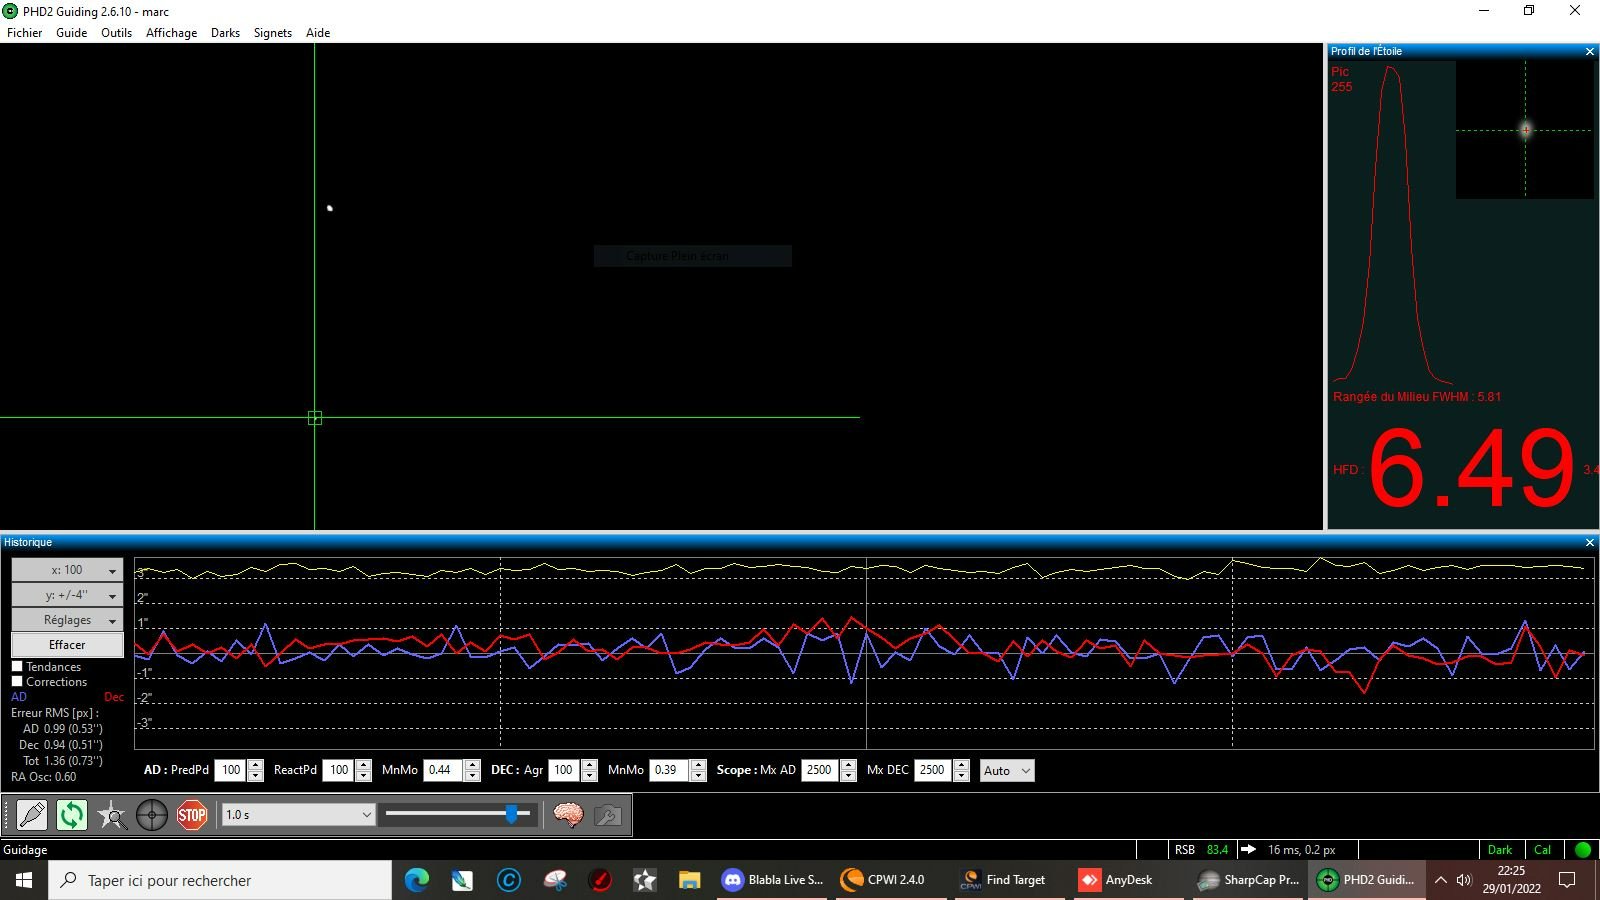
Task: Click the arrow icon beside 16 ms in status bar
Action: pos(1248,850)
